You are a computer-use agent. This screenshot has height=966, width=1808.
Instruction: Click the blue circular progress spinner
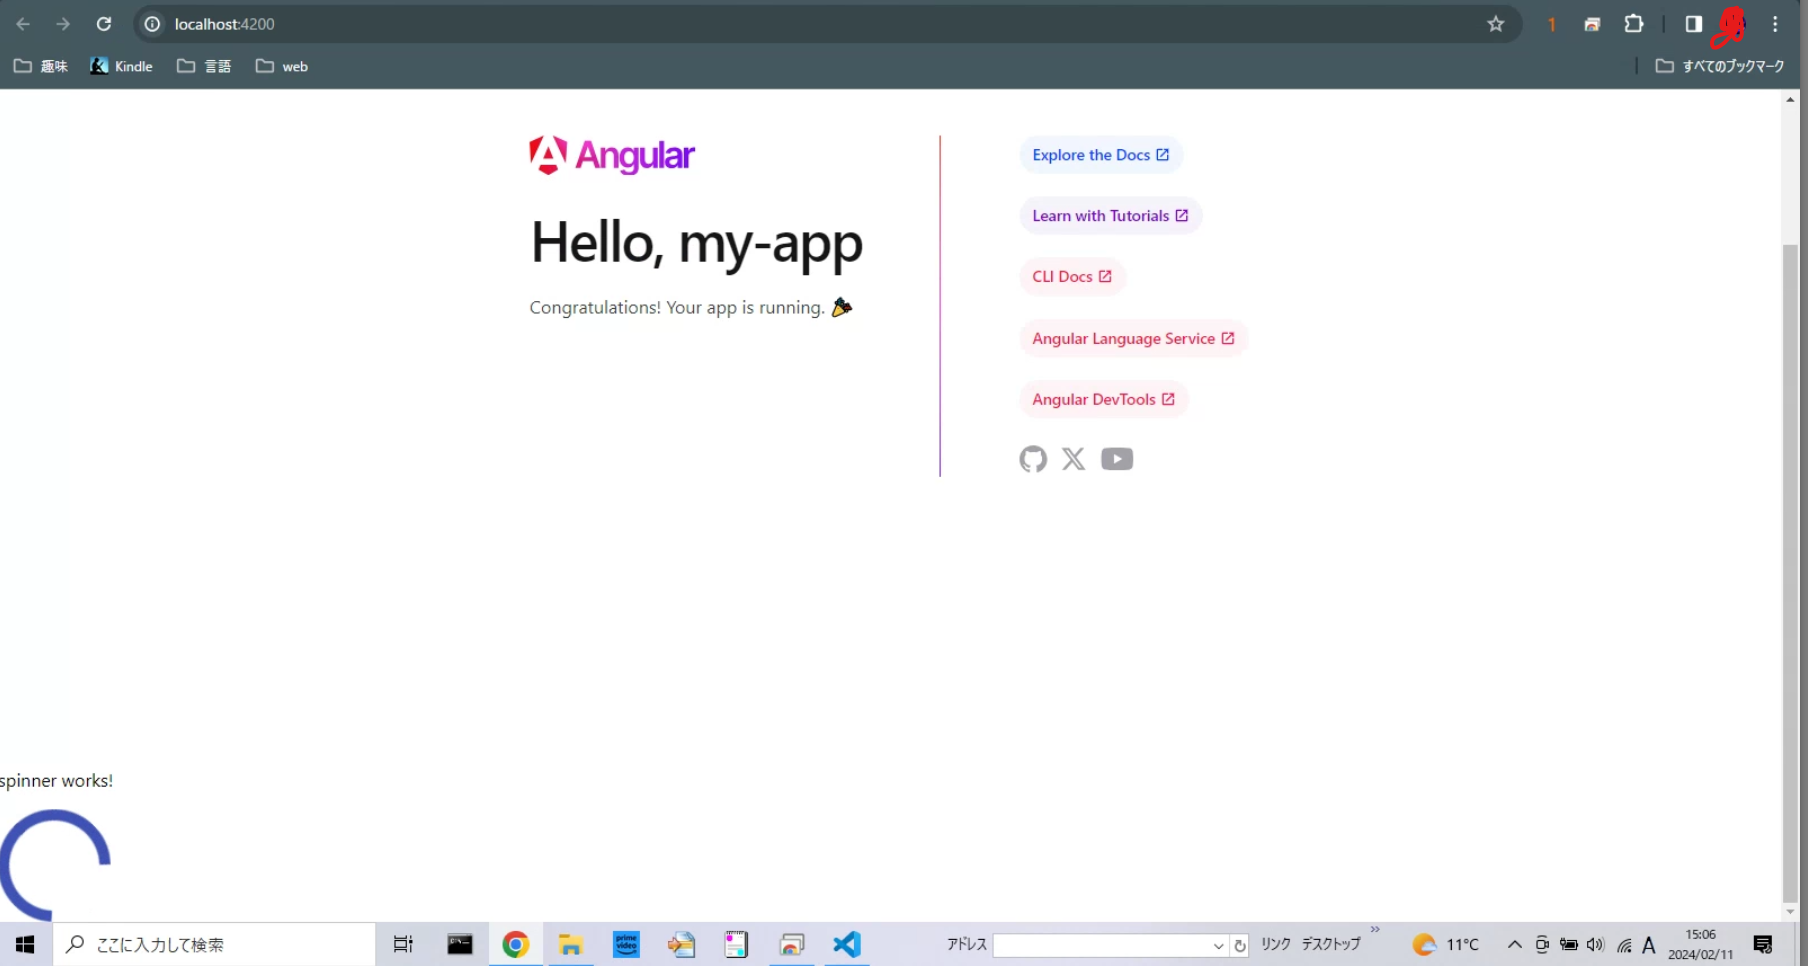point(55,865)
